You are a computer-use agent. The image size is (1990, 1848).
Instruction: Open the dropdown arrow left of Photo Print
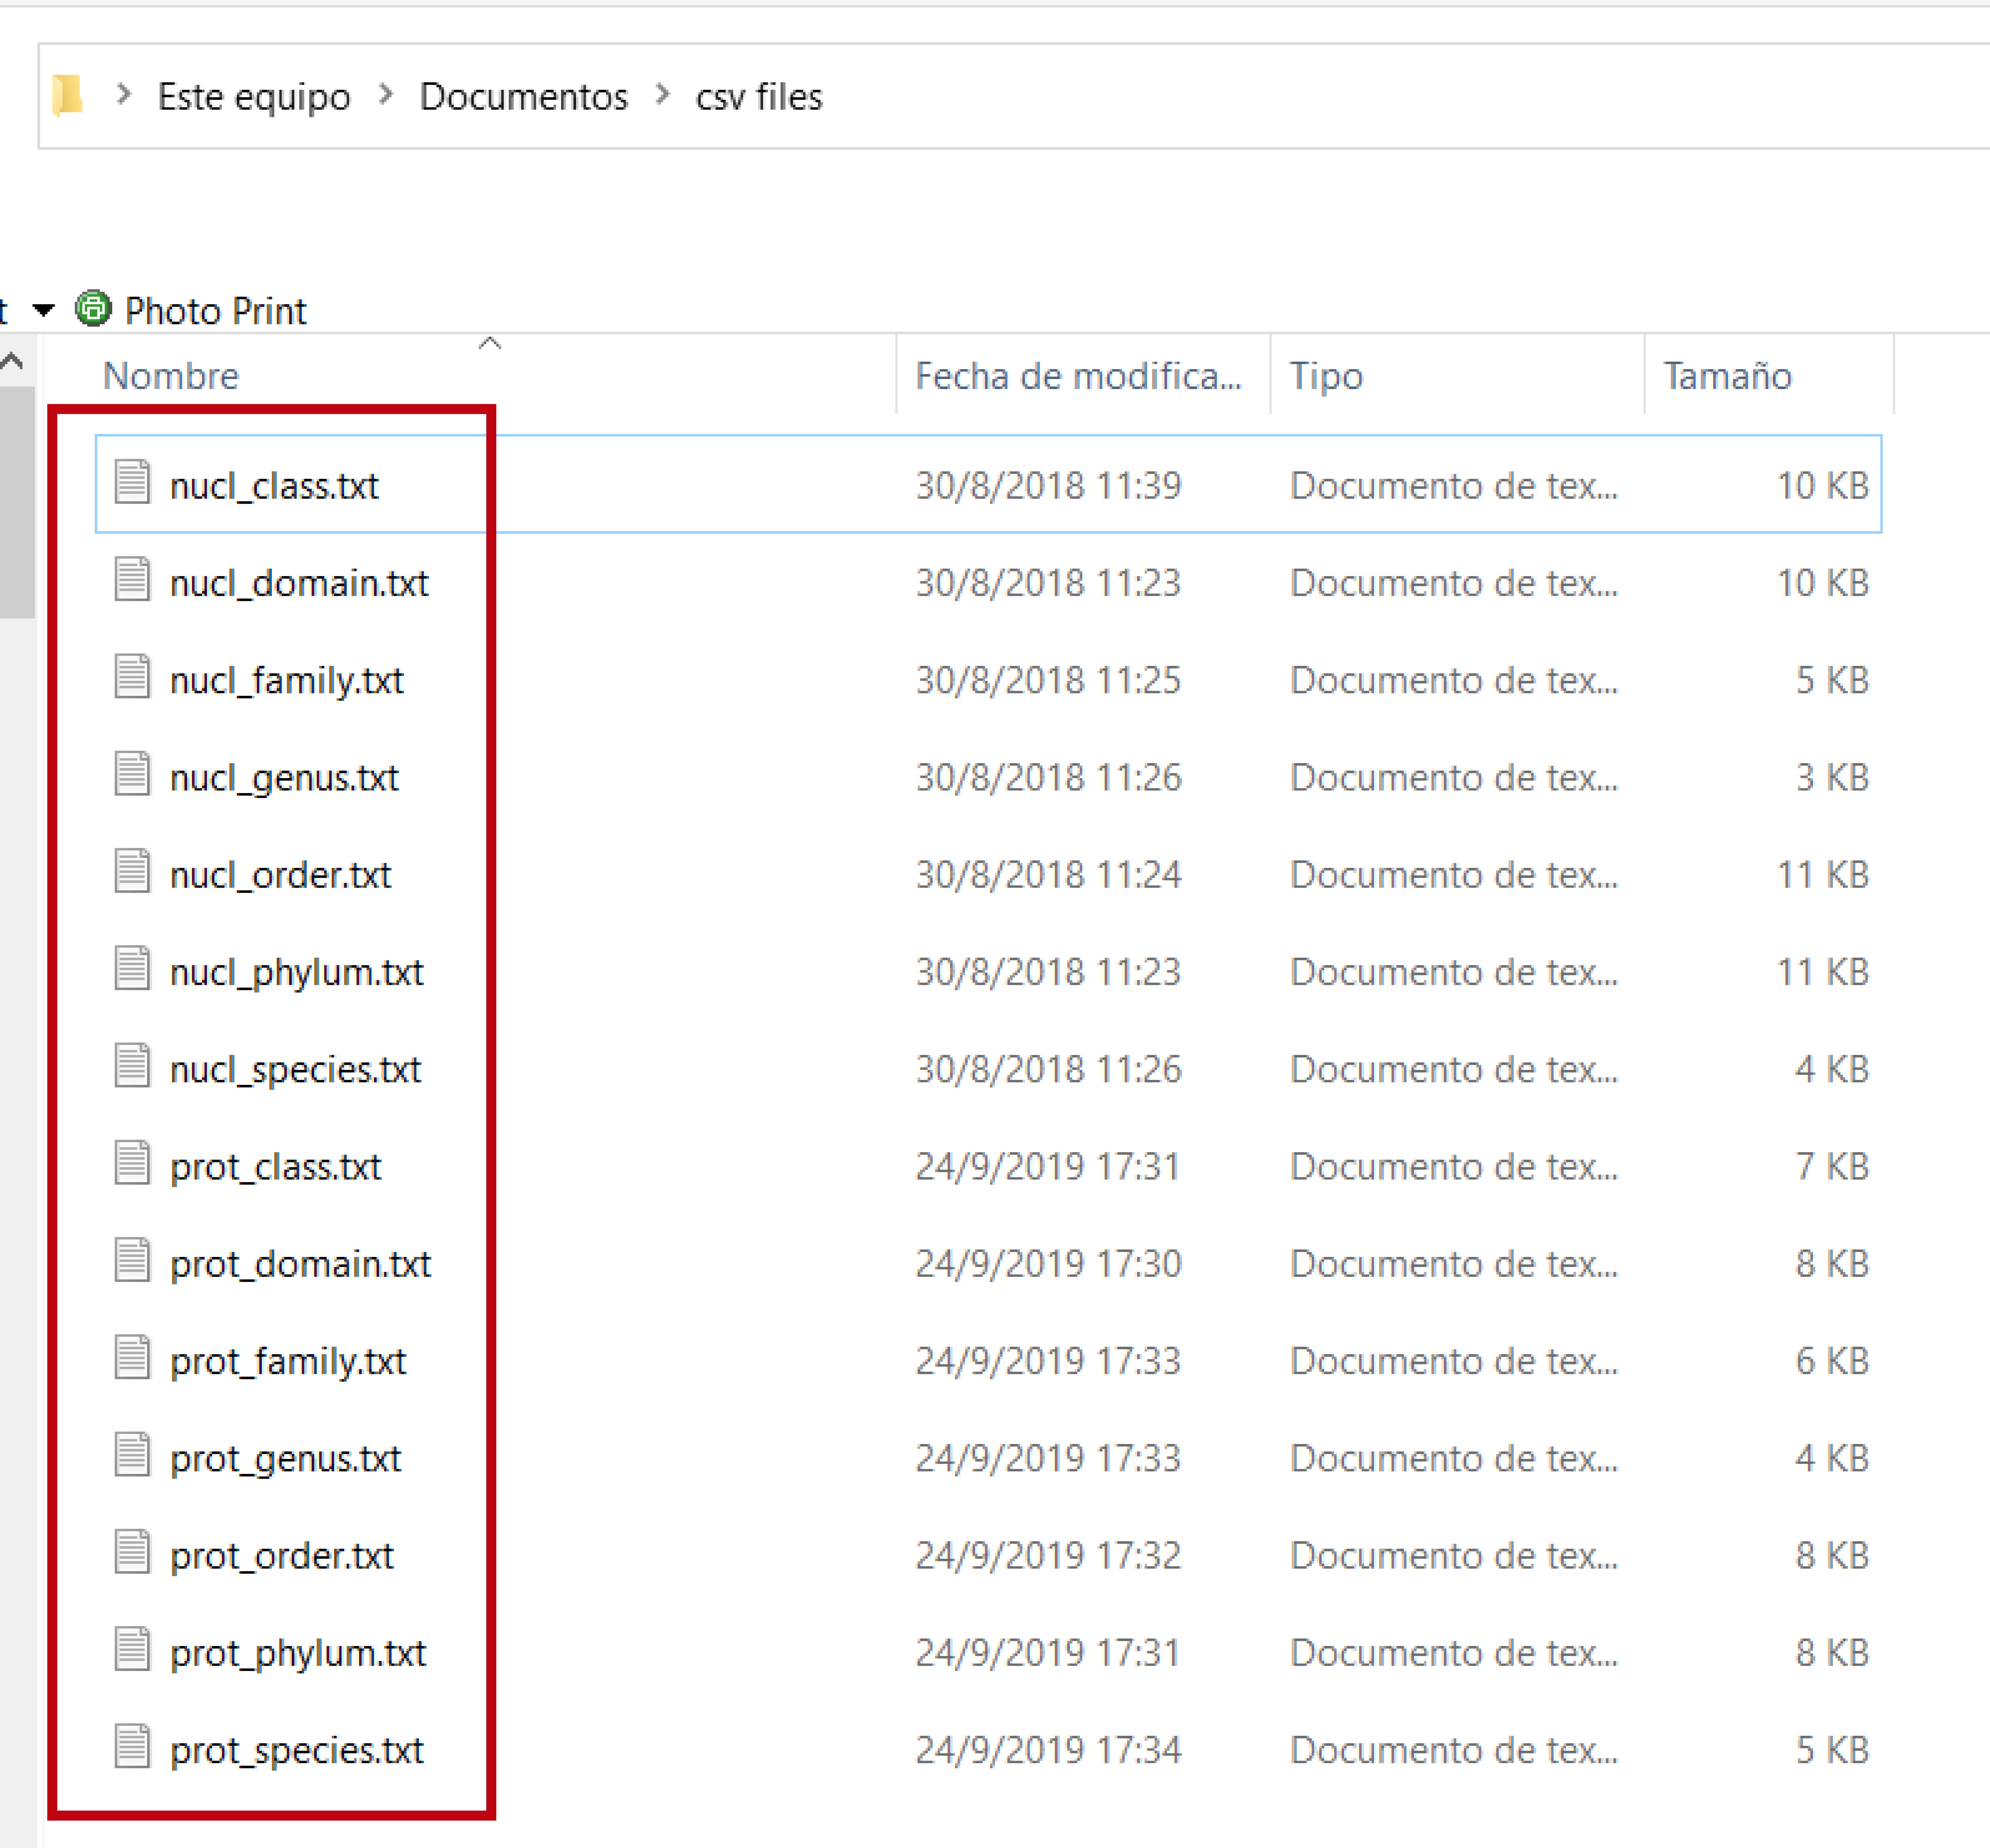tap(43, 310)
